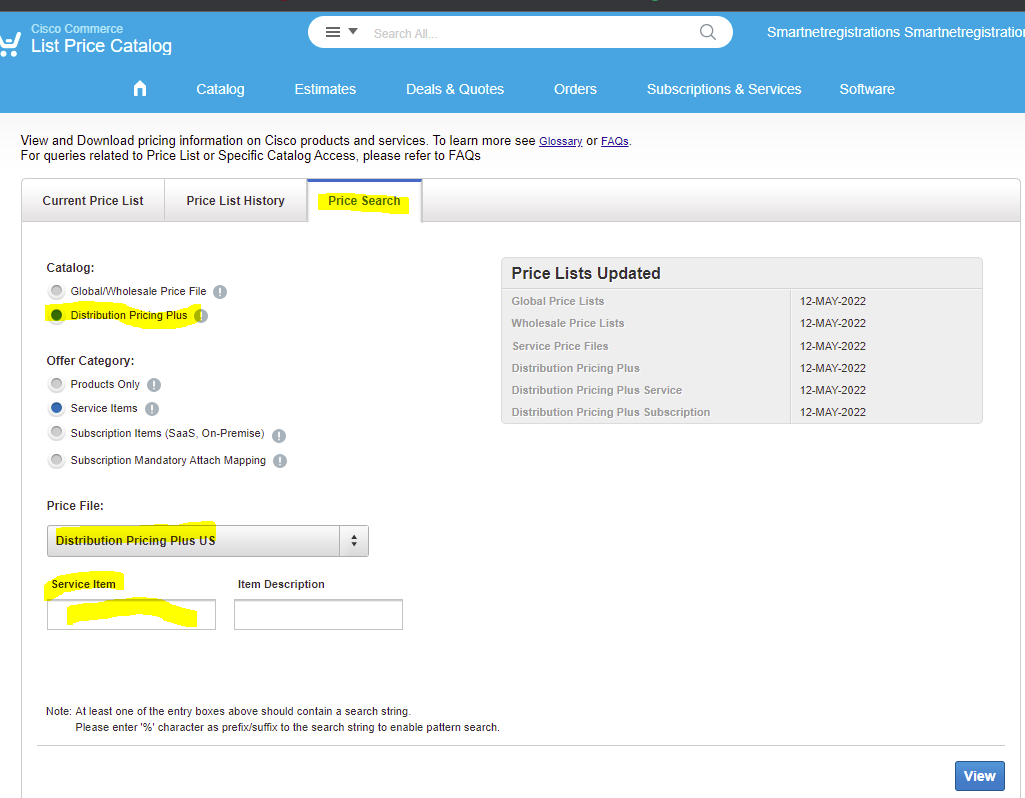This screenshot has width=1025, height=798.
Task: Click Wholesale Price Lists row label
Action: [567, 324]
